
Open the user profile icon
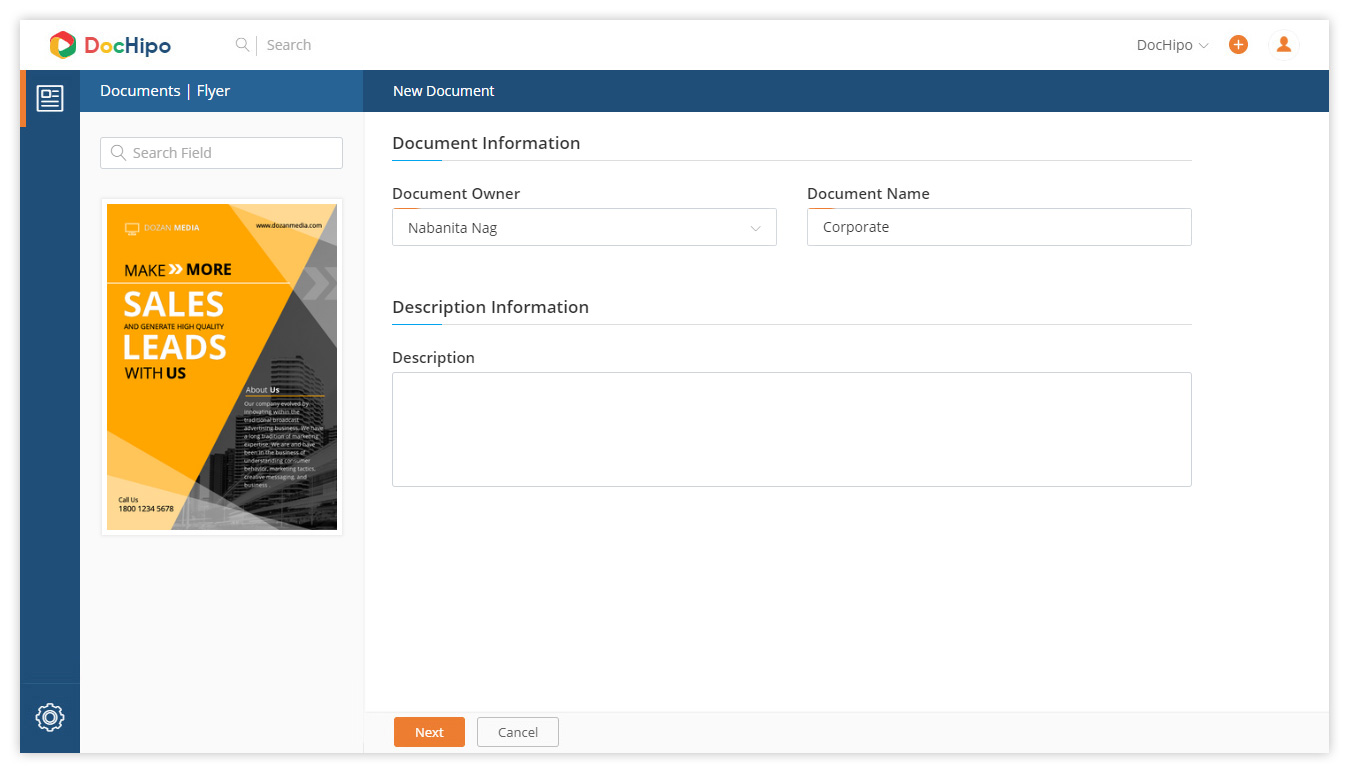[x=1284, y=44]
